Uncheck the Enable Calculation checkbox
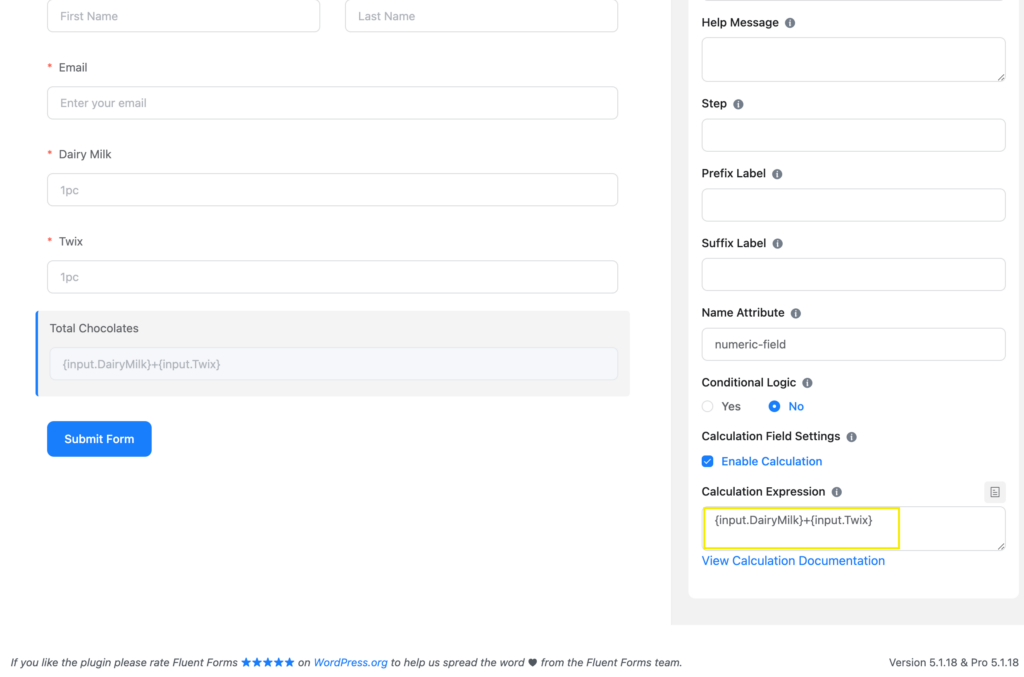 pyautogui.click(x=707, y=462)
